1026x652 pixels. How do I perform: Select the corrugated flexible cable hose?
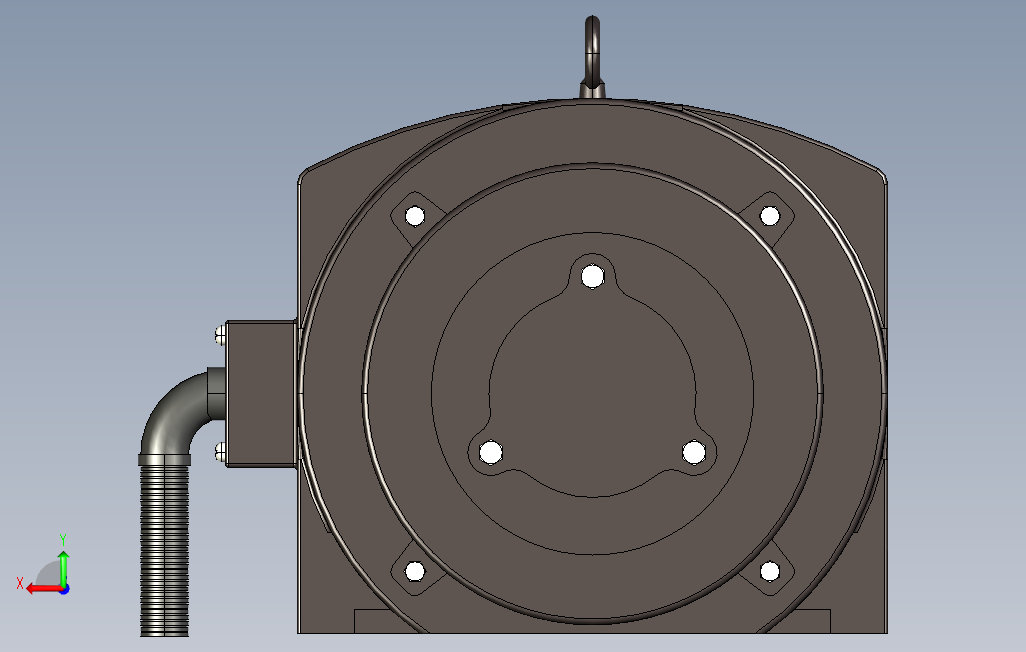(164, 550)
